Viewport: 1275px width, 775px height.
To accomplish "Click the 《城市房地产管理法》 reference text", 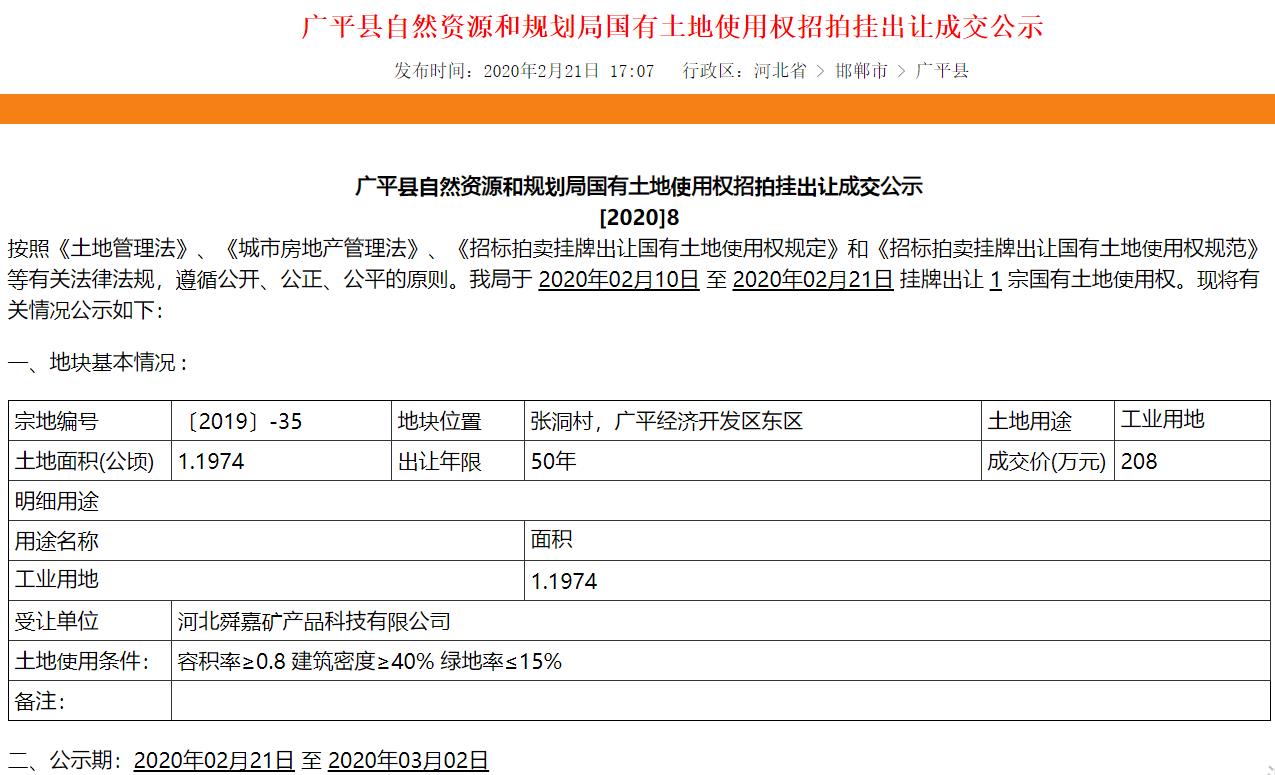I will click(322, 249).
